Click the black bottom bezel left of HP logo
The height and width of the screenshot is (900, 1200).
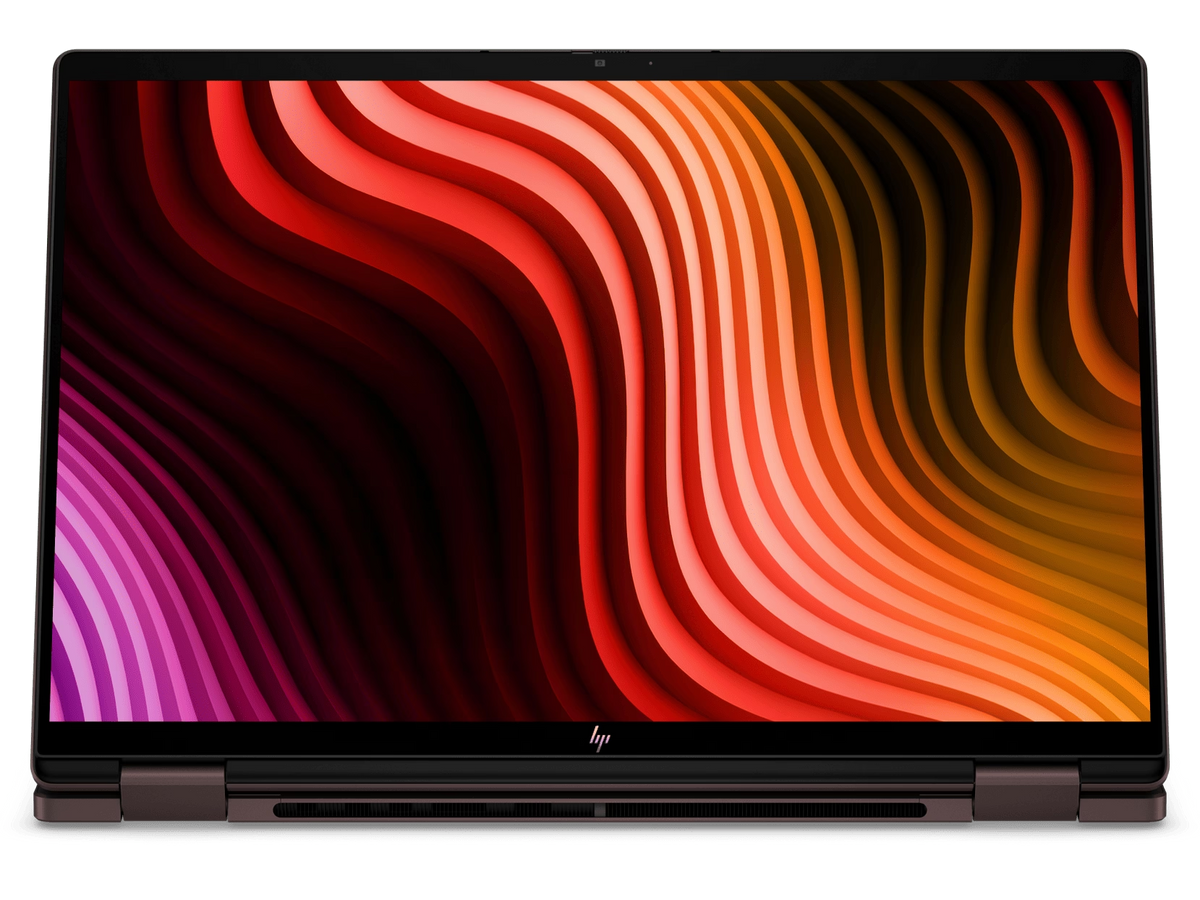pyautogui.click(x=320, y=740)
